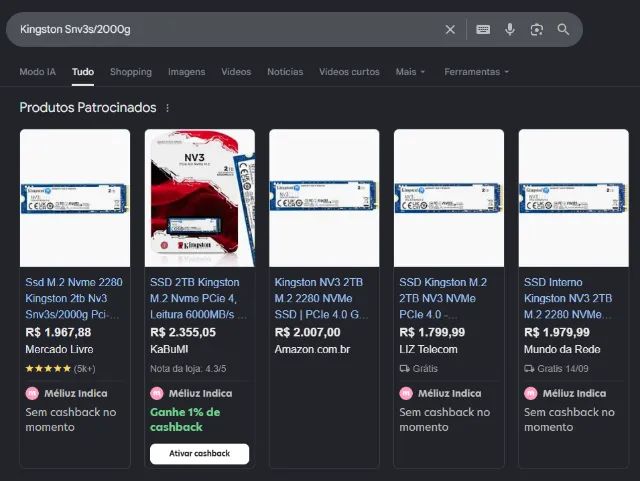This screenshot has height=481, width=640.
Task: Open the Amazon.com.br SSD product image
Action: pos(324,198)
